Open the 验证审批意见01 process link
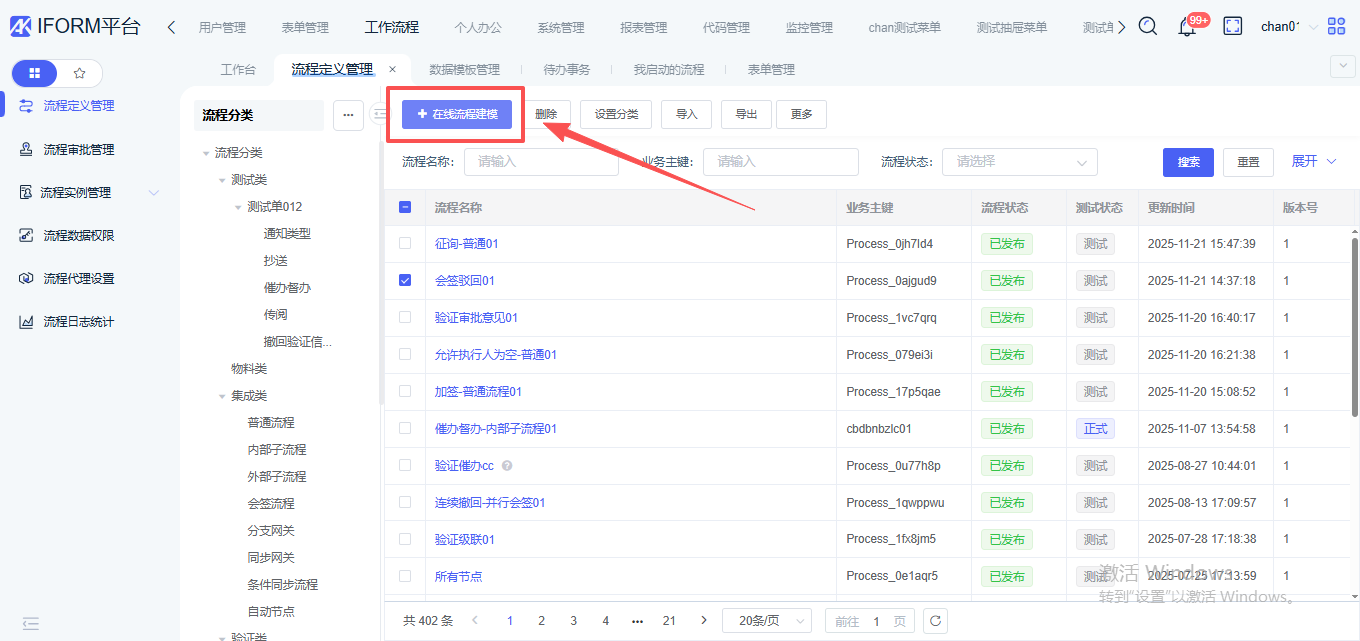 (476, 318)
